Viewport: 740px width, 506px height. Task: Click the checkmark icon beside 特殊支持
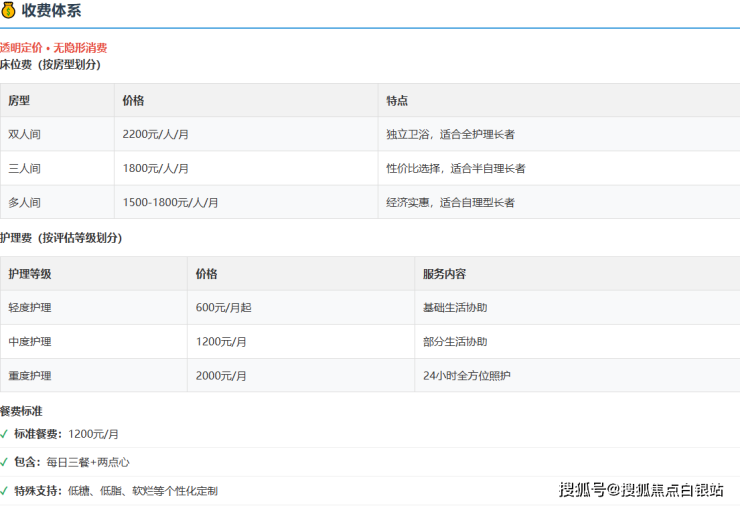tap(5, 491)
